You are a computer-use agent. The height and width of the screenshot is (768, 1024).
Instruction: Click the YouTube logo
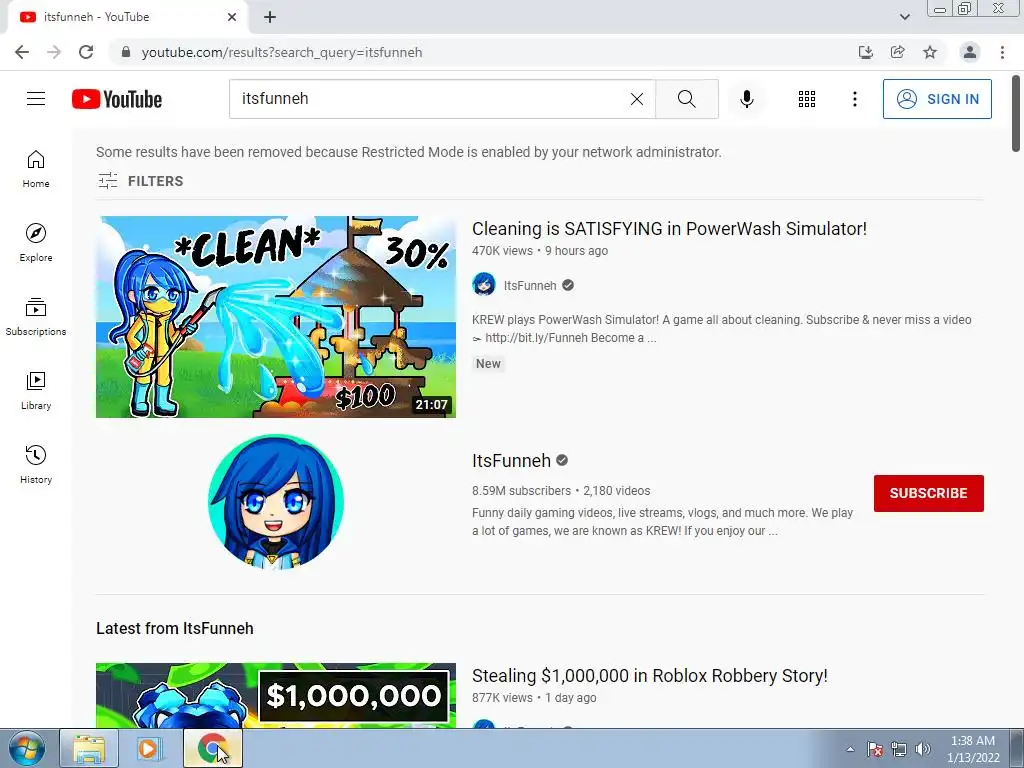(x=117, y=99)
